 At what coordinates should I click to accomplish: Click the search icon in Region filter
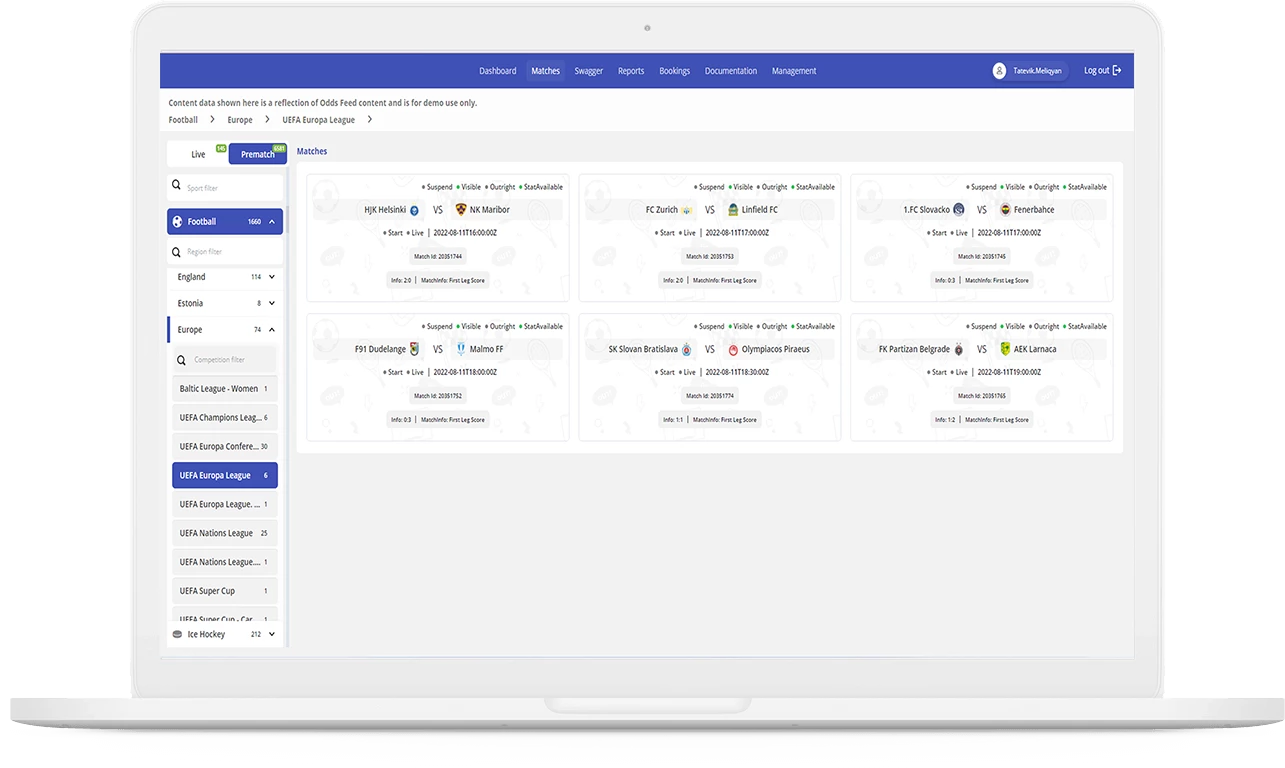(x=176, y=251)
